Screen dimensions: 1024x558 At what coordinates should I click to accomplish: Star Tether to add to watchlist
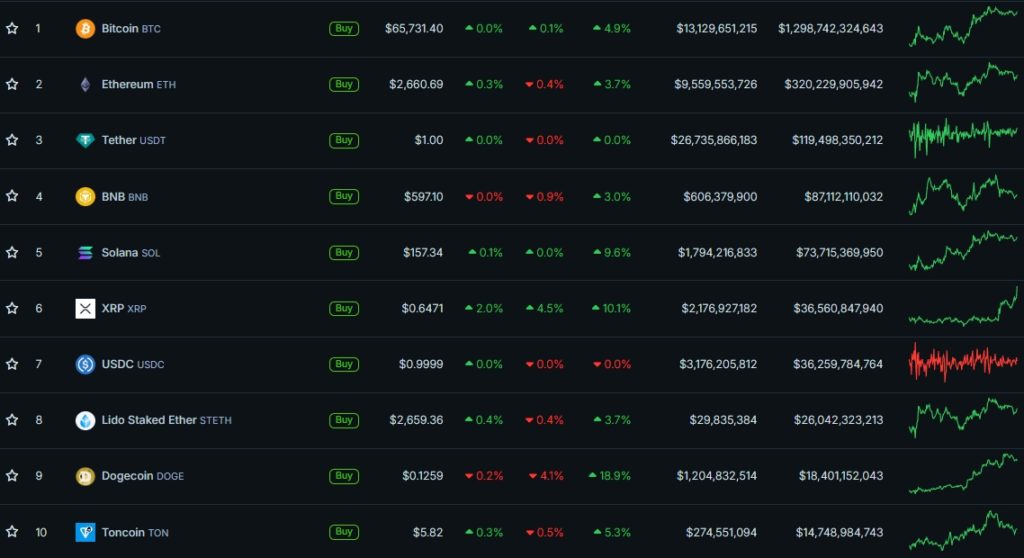pos(12,140)
